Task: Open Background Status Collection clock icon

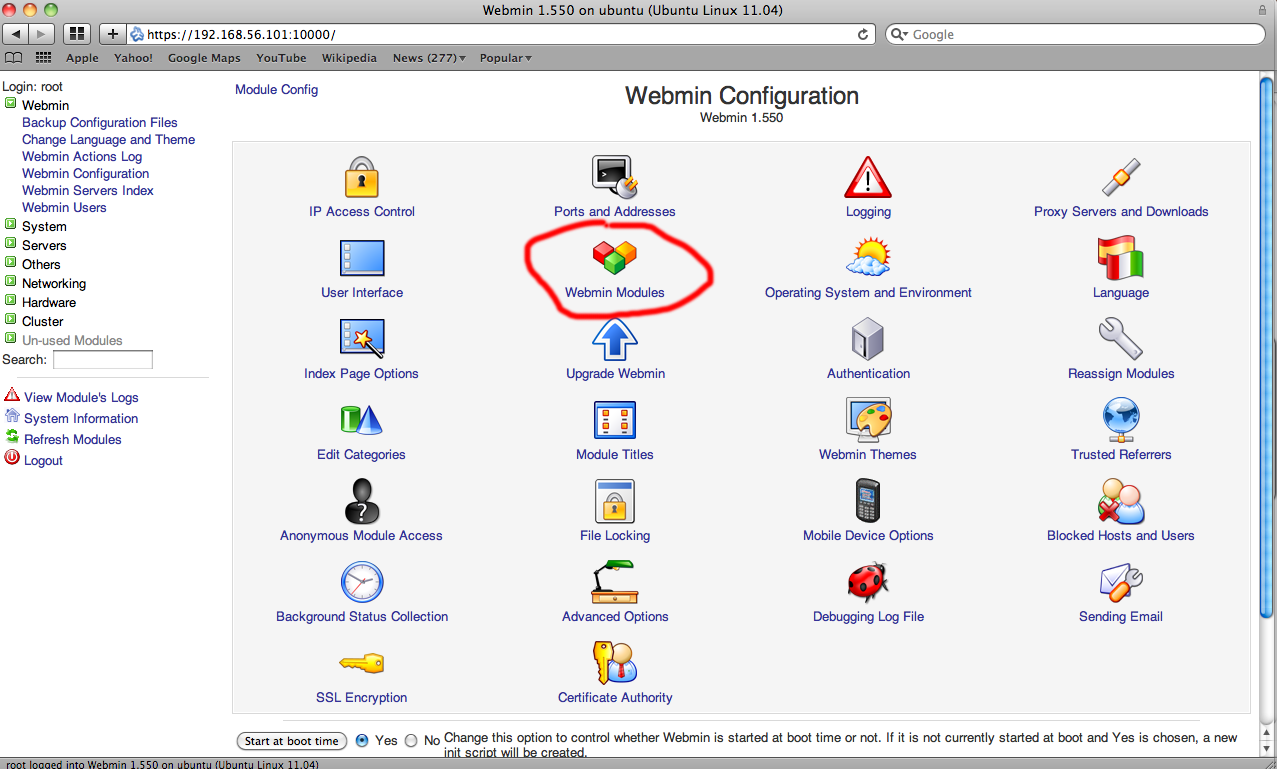Action: pyautogui.click(x=362, y=582)
